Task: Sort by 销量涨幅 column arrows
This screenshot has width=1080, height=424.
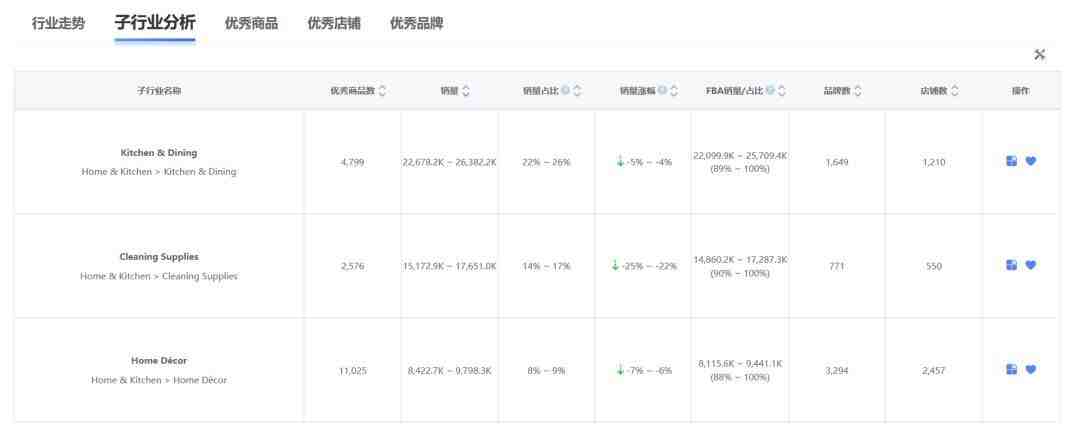Action: (x=674, y=91)
